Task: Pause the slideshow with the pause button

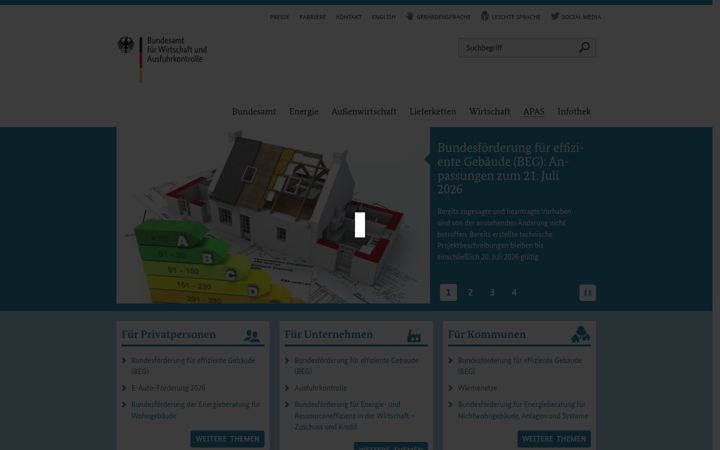Action: (x=587, y=292)
